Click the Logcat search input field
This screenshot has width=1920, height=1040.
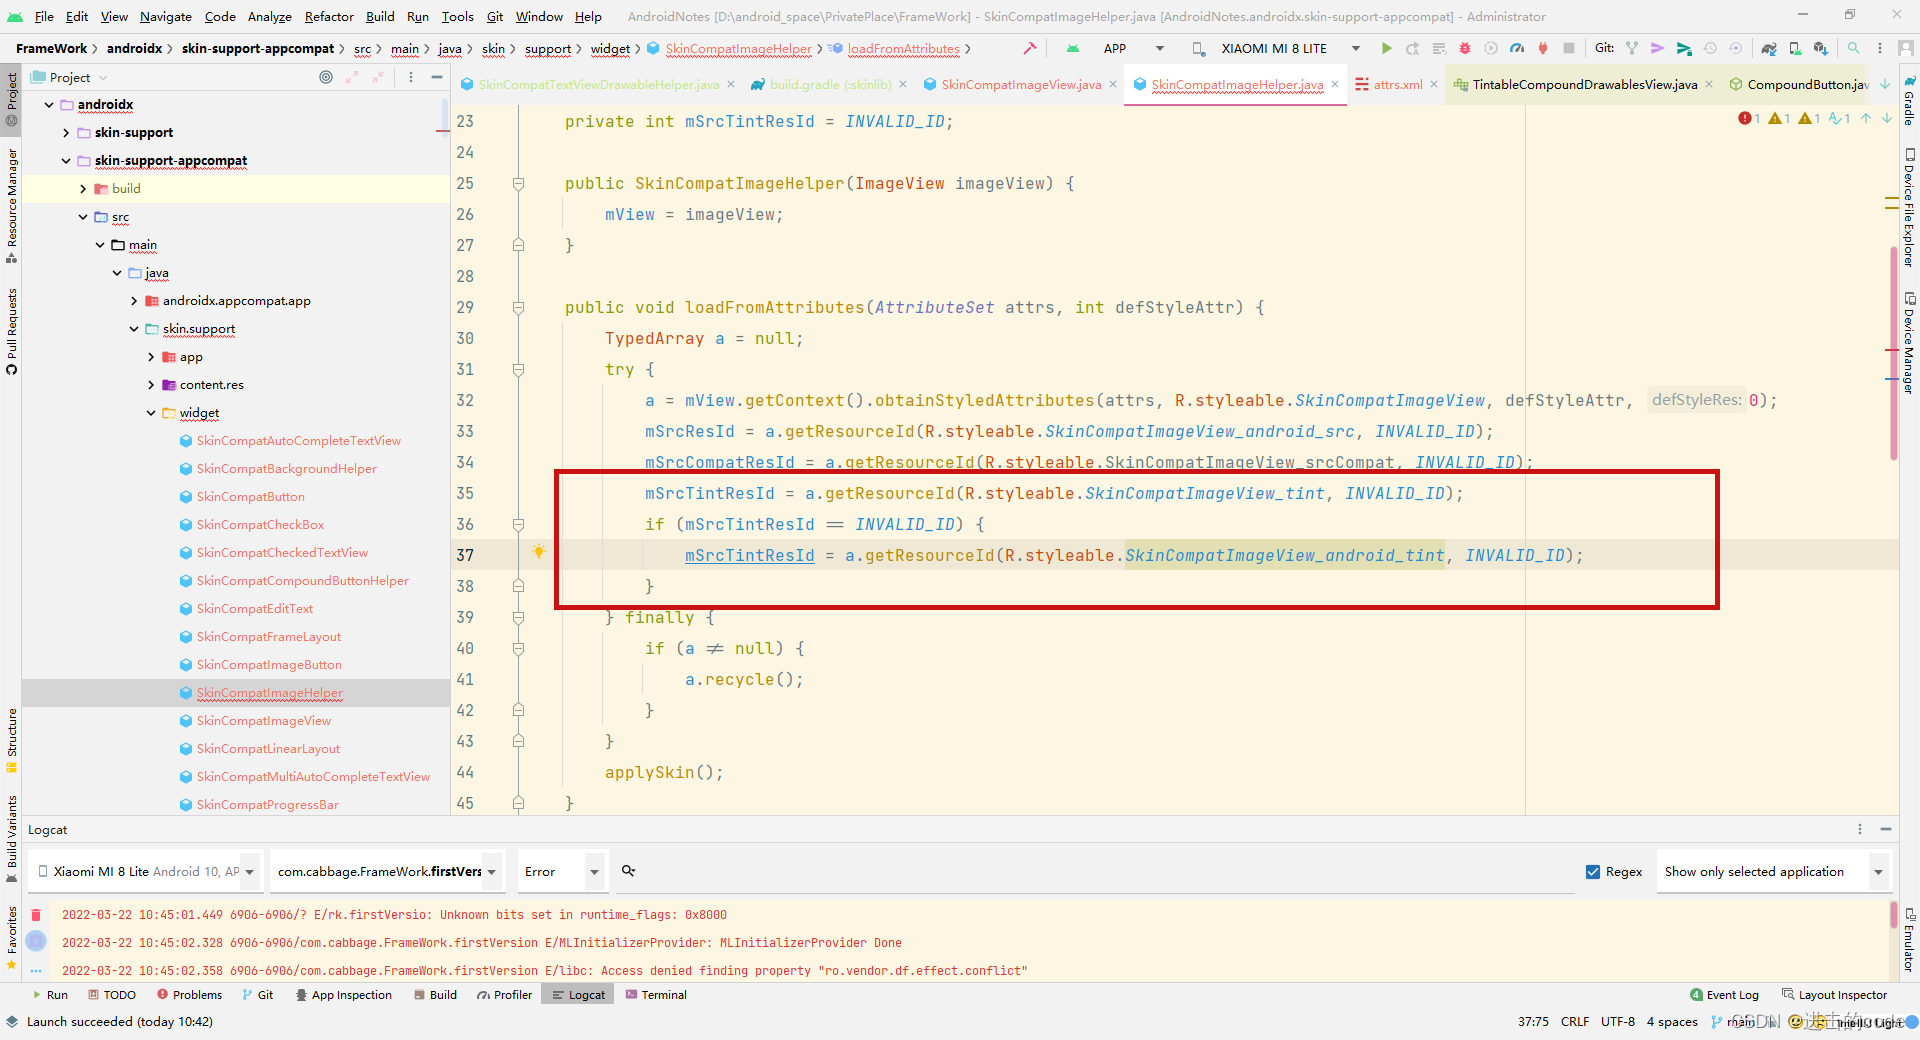1095,872
